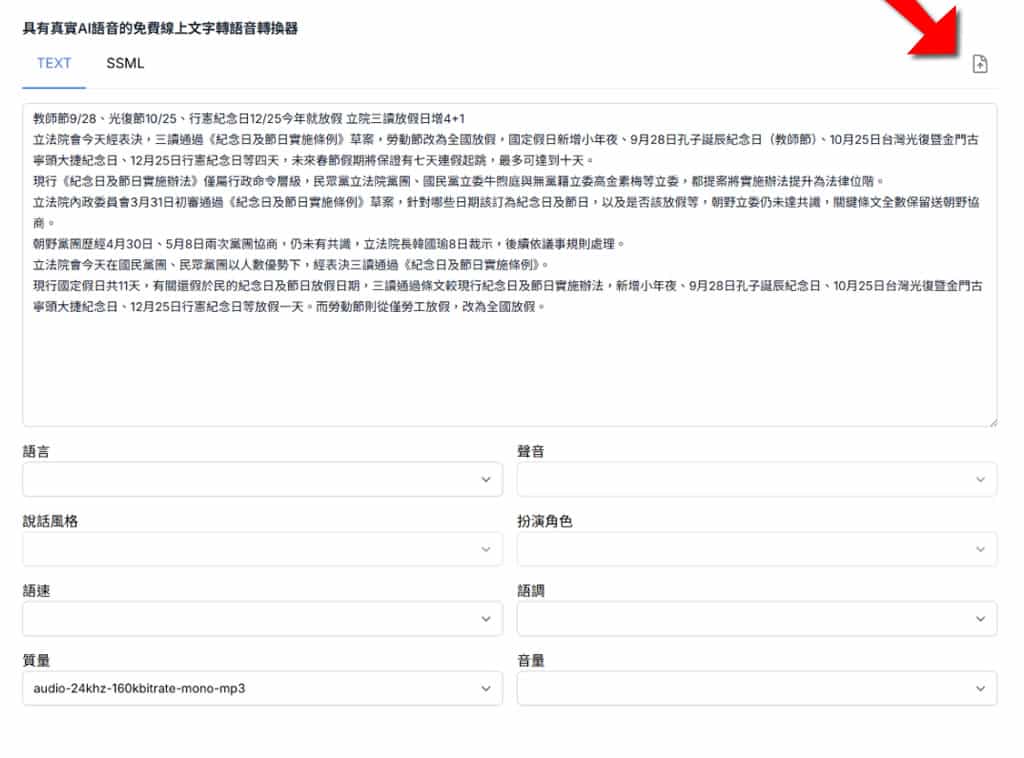Click the 扮演角色 field label

click(x=545, y=521)
